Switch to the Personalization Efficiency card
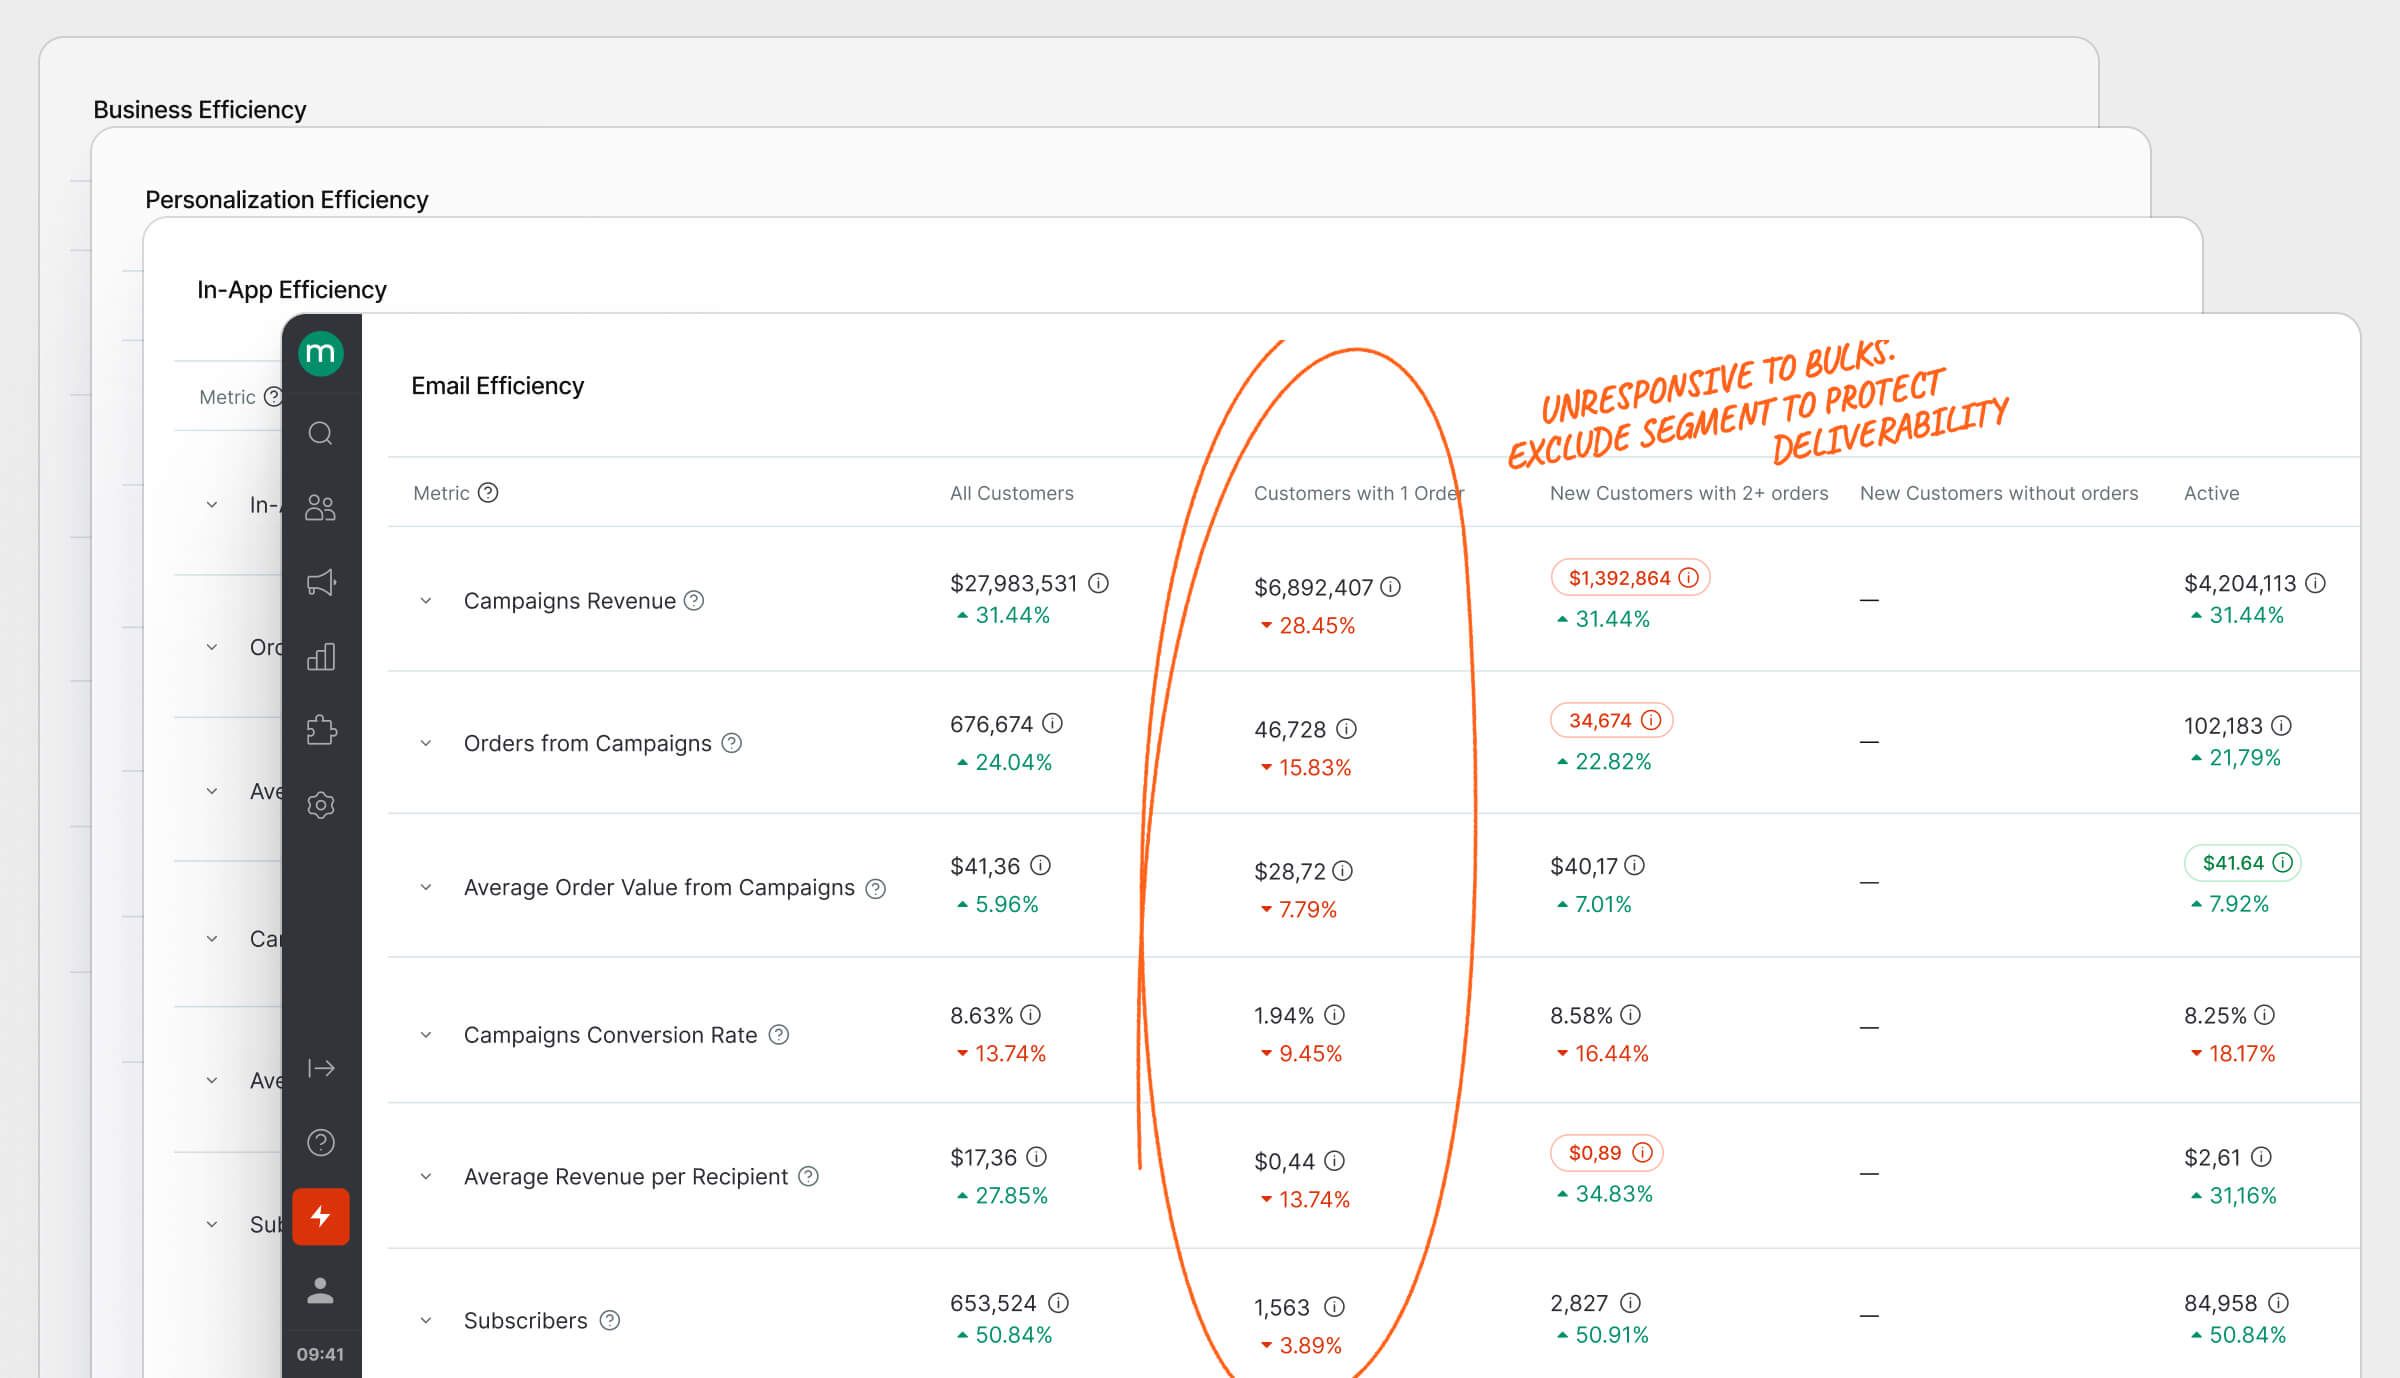2400x1378 pixels. [286, 200]
